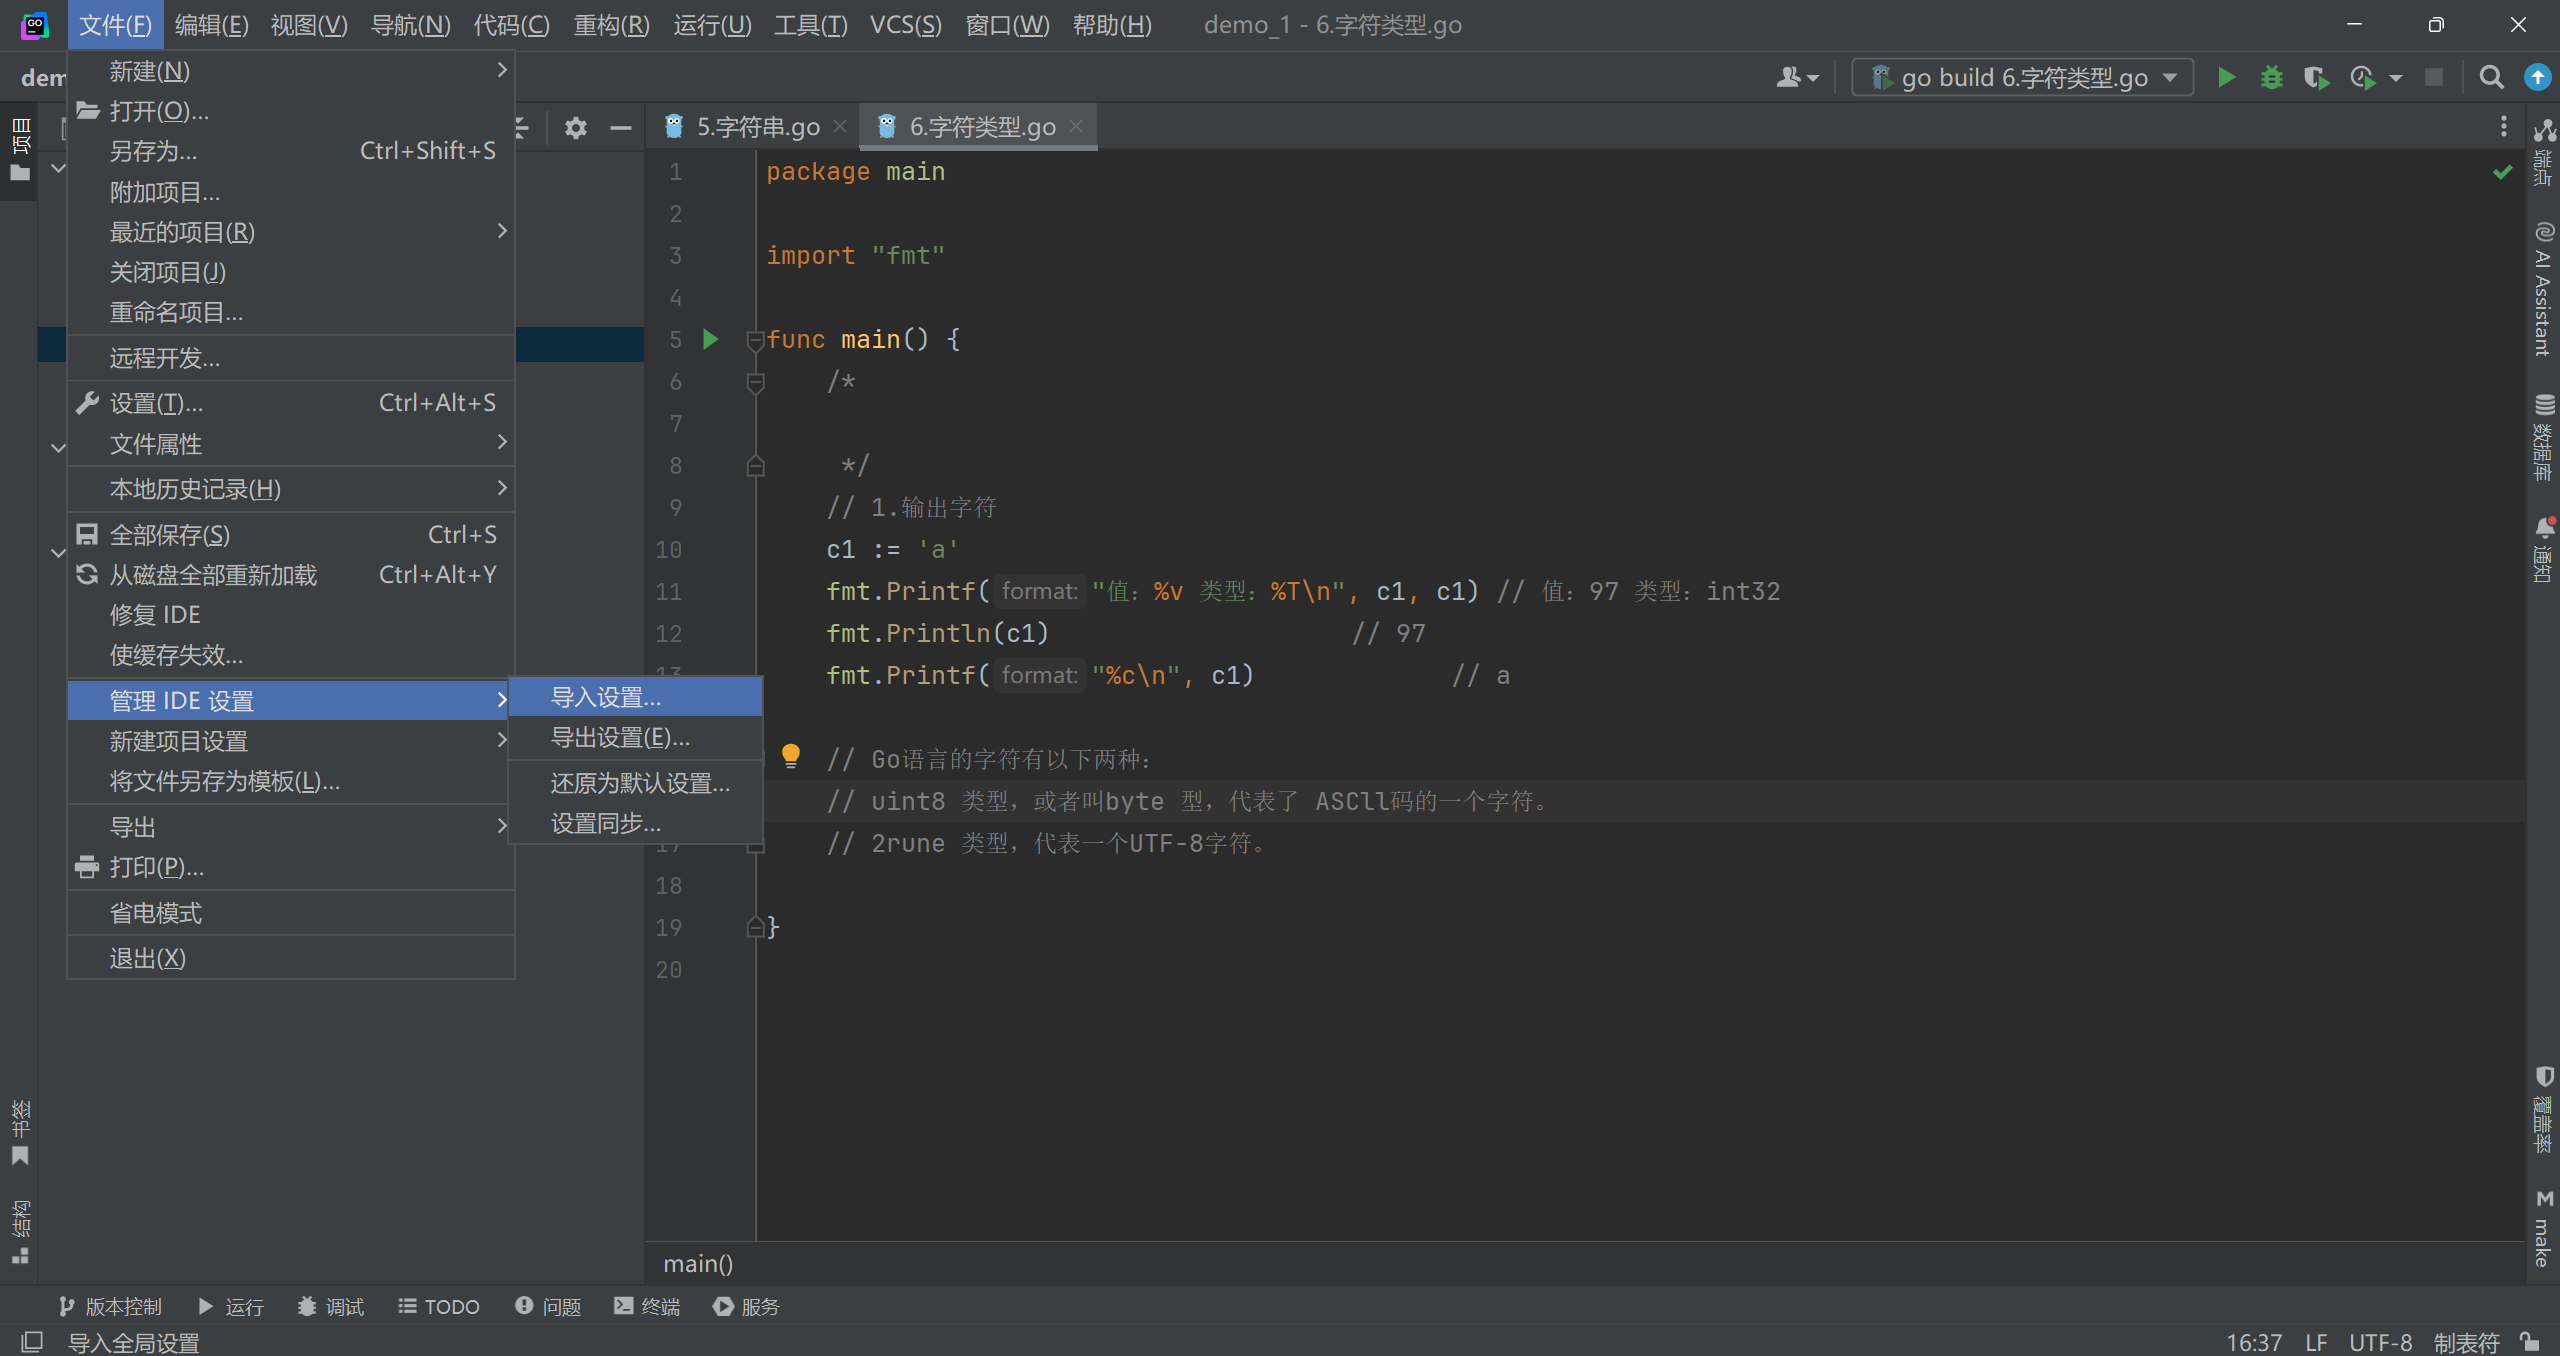This screenshot has width=2560, height=1356.
Task: Open the Debug tool window at bottom
Action: coord(331,1306)
